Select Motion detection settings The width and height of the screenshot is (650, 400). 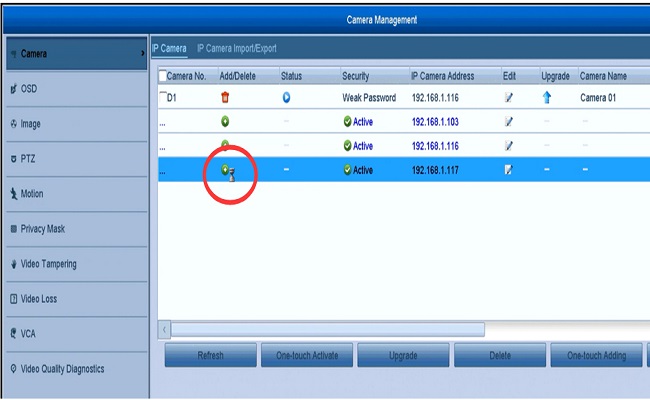[77, 194]
